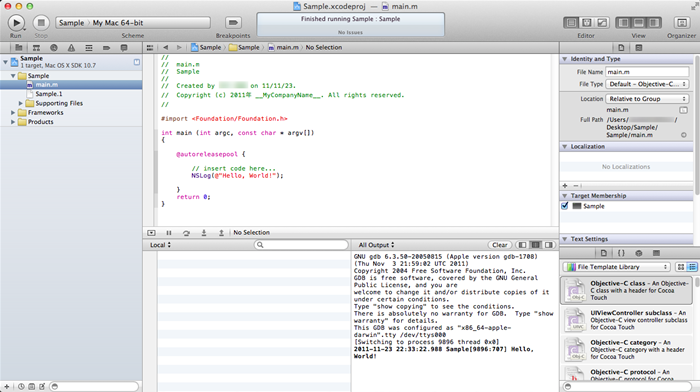Screen dimensions: 700x392
Task: Show only the variables view
Action: tap(522, 245)
